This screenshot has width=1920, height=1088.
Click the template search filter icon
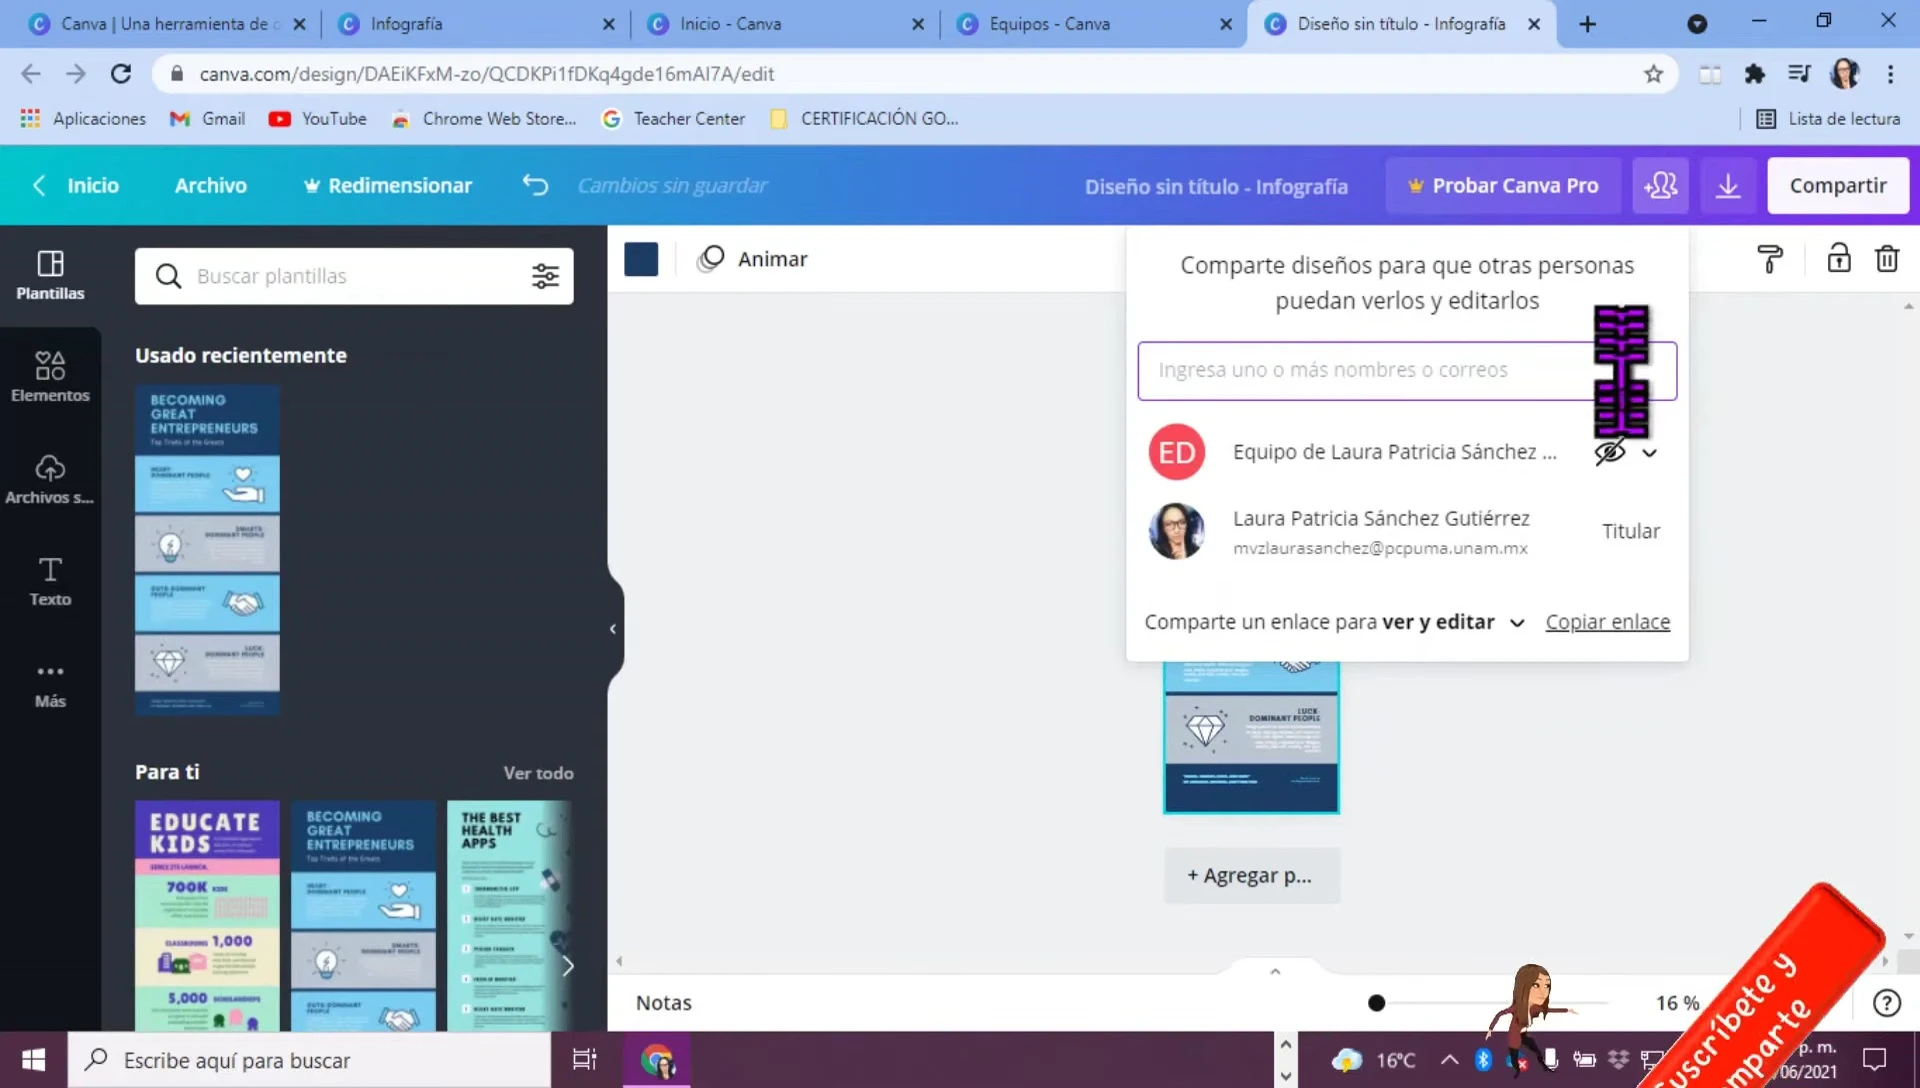pyautogui.click(x=545, y=276)
